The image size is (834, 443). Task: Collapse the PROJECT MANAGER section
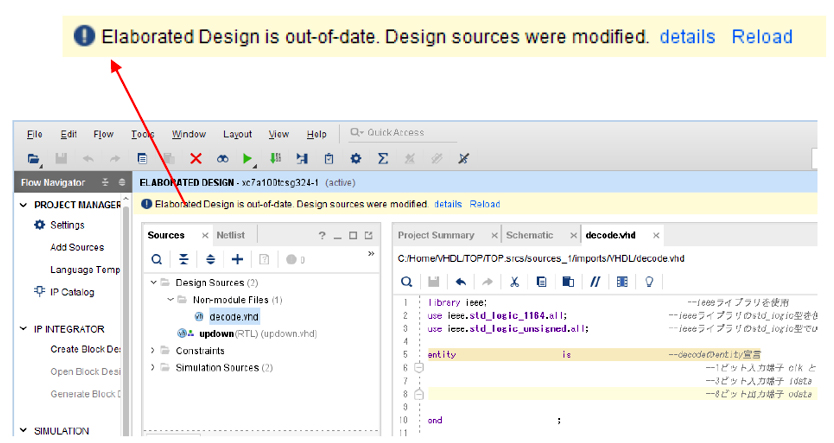pyautogui.click(x=23, y=205)
